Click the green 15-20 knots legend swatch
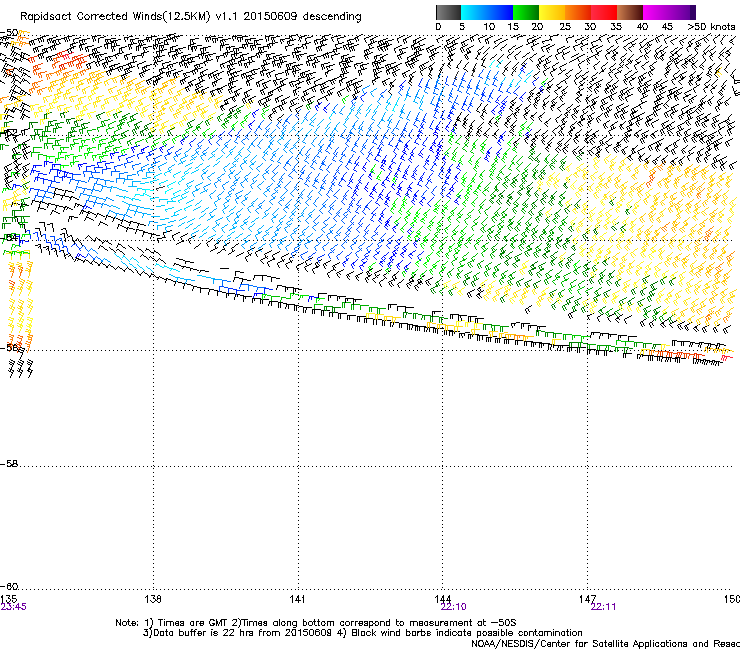 [526, 12]
